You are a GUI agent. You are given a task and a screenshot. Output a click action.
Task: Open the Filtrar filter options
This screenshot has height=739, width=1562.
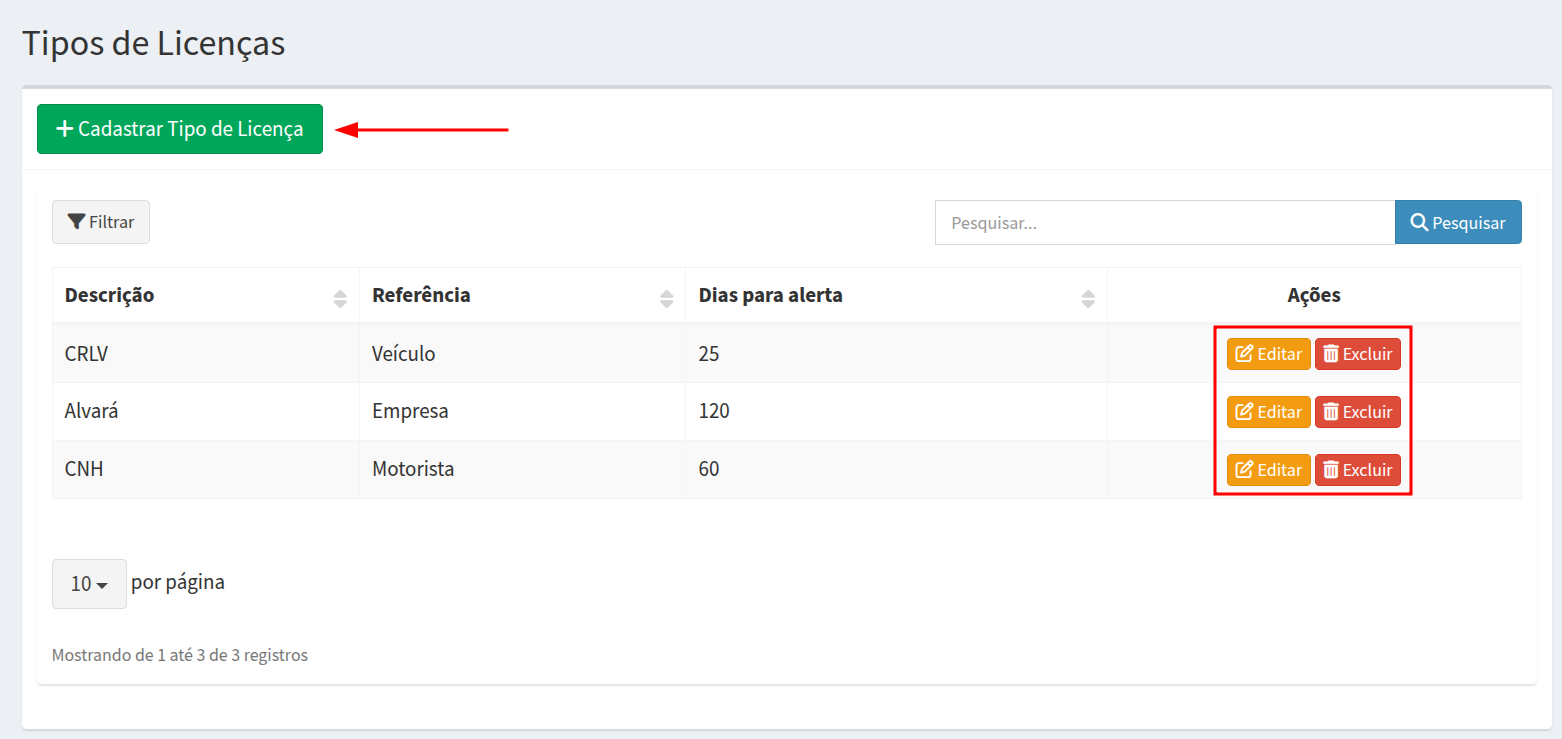tap(101, 222)
